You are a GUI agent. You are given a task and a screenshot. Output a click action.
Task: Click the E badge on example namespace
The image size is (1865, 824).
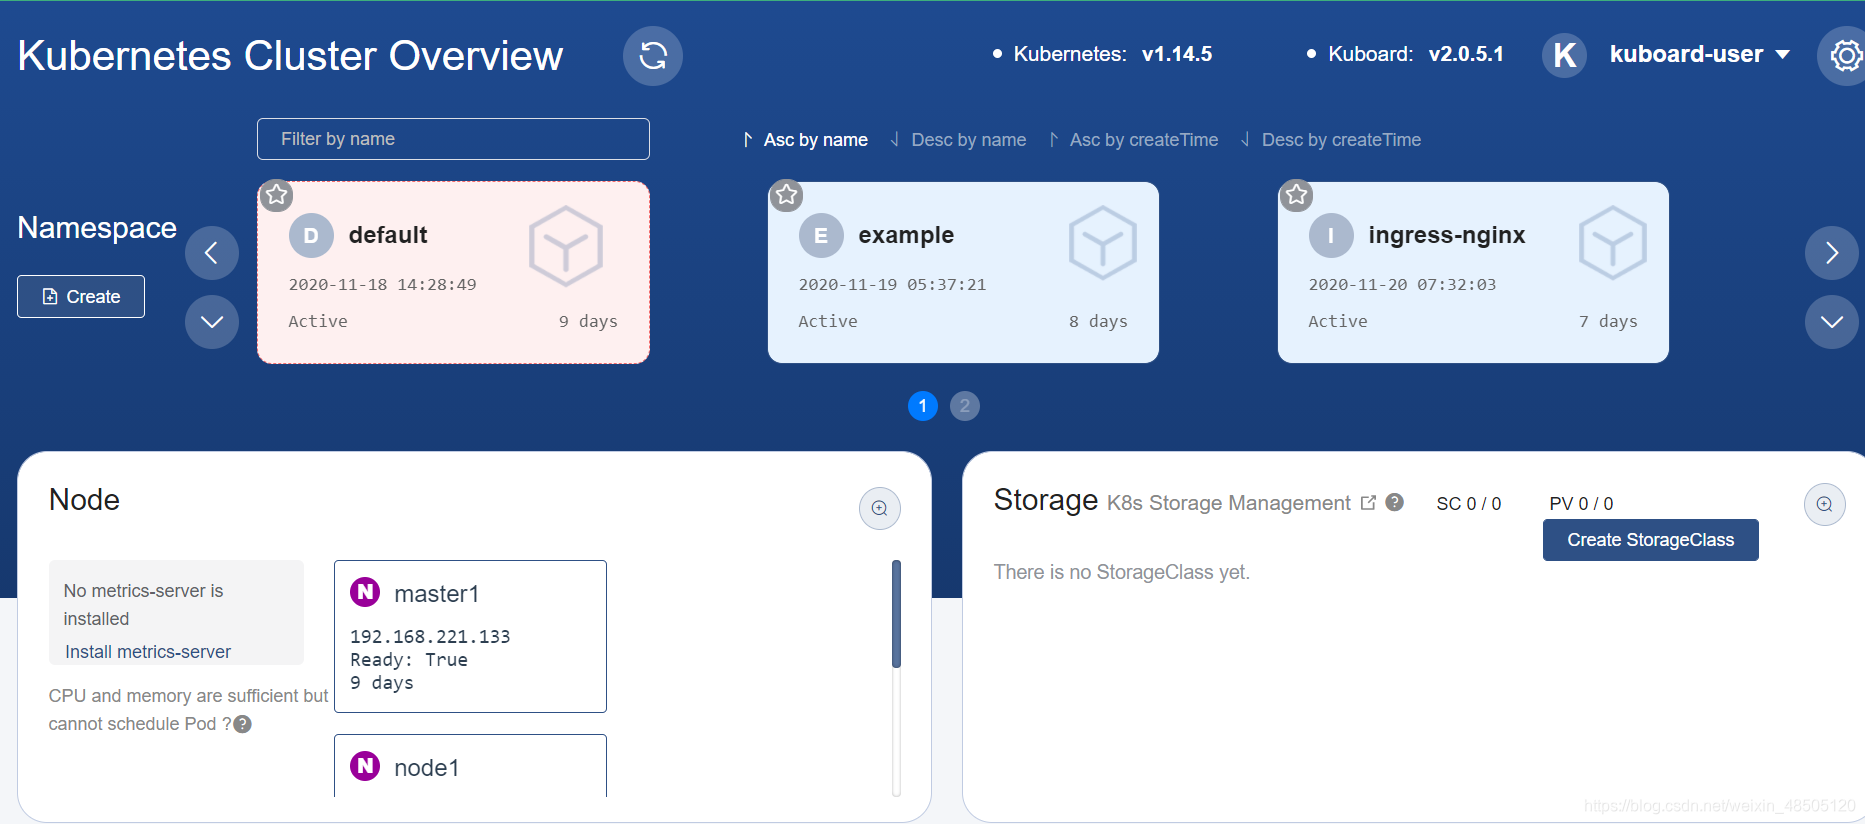821,236
